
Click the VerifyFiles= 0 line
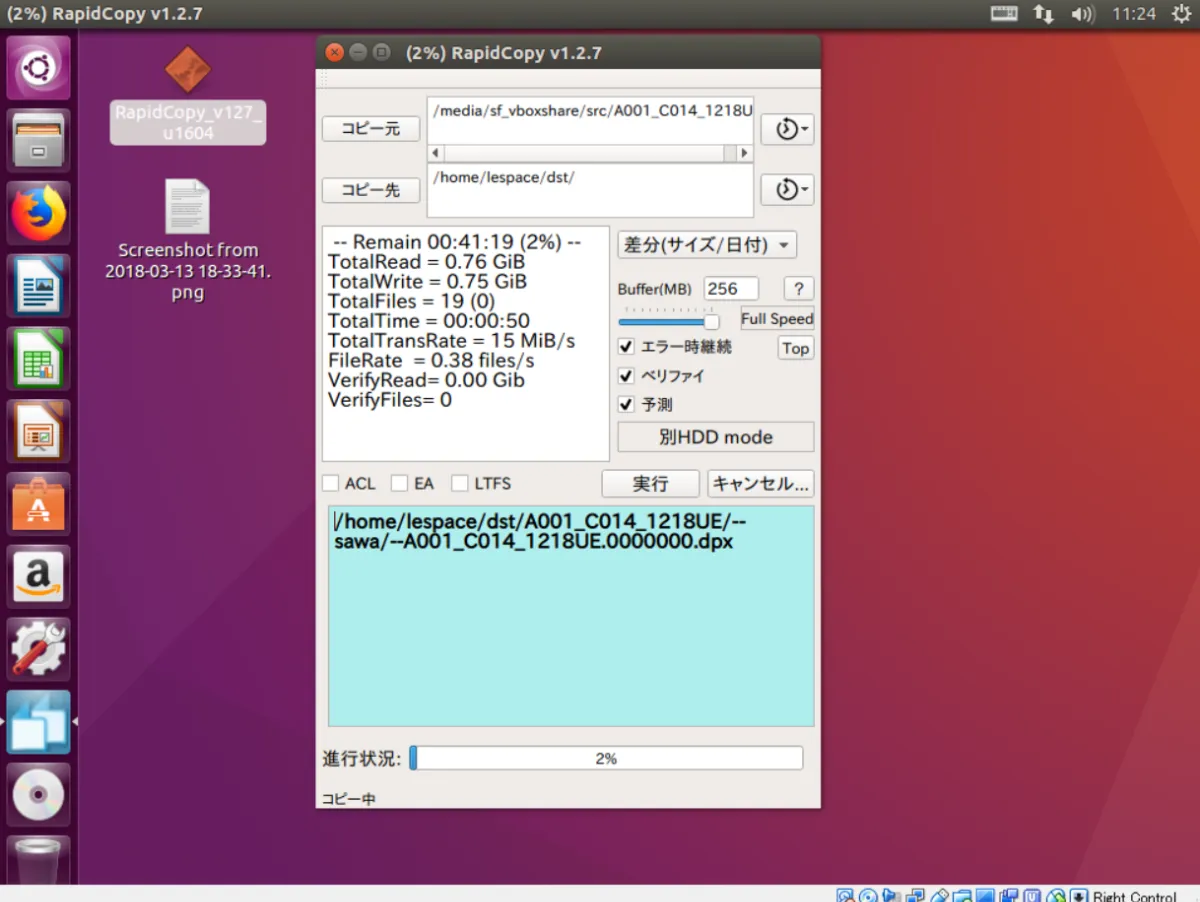tap(390, 400)
